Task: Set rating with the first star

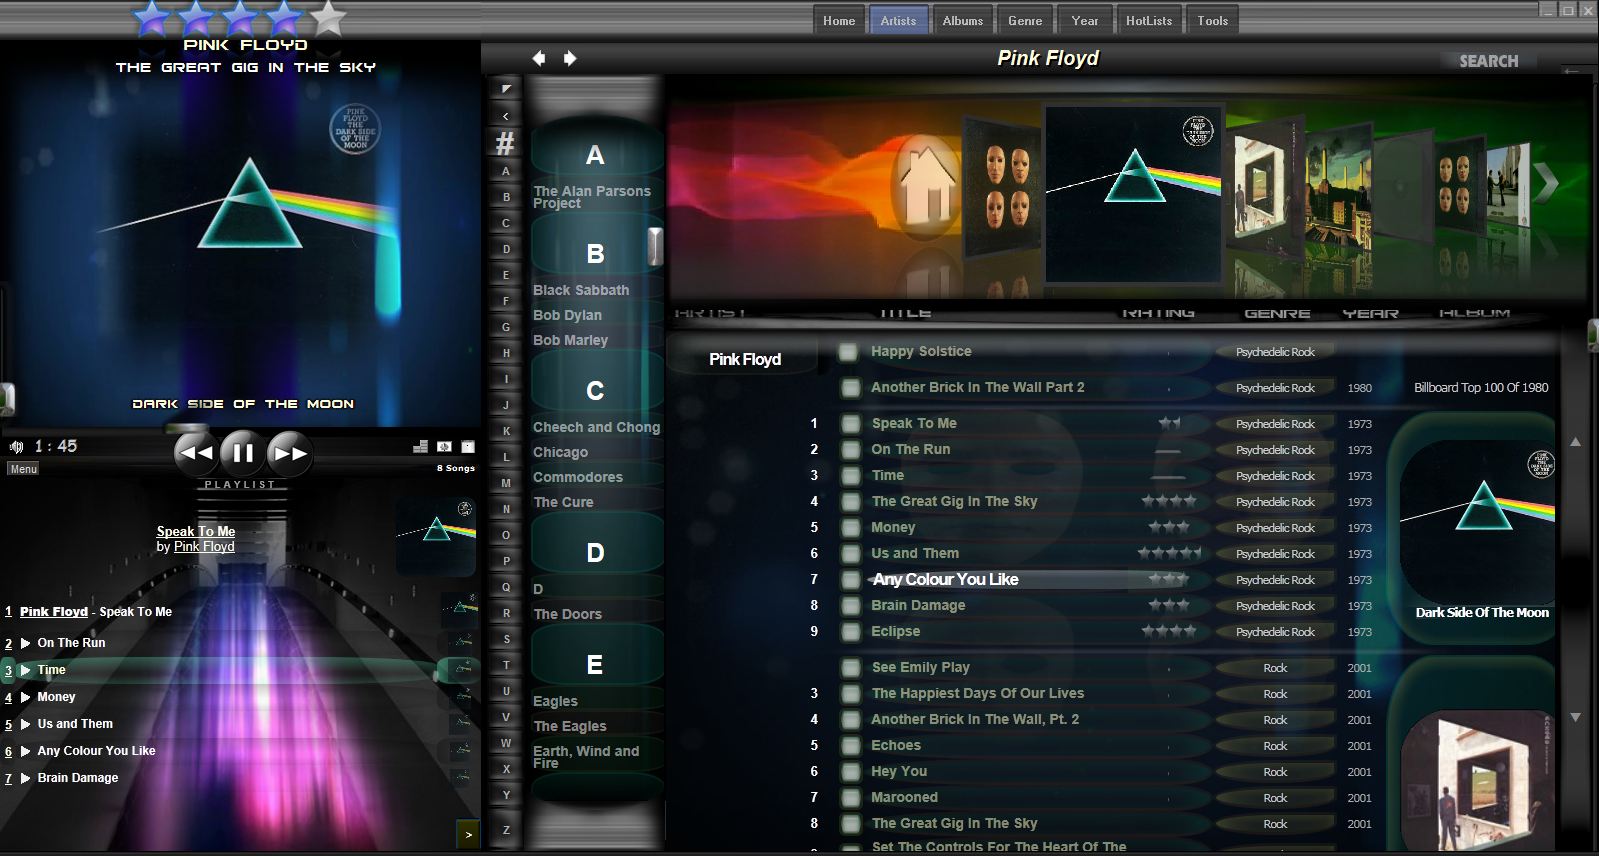Action: (152, 17)
